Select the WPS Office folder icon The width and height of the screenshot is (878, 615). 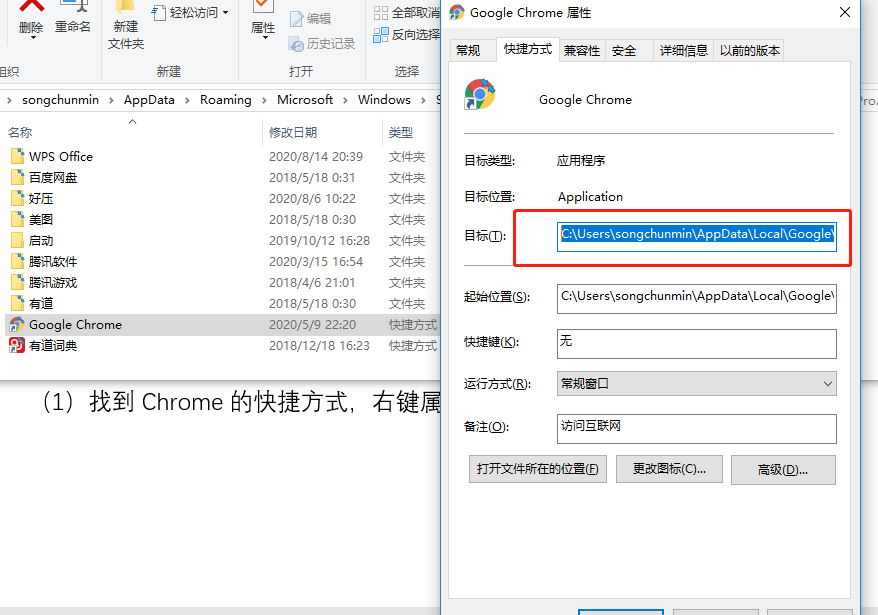(17, 156)
